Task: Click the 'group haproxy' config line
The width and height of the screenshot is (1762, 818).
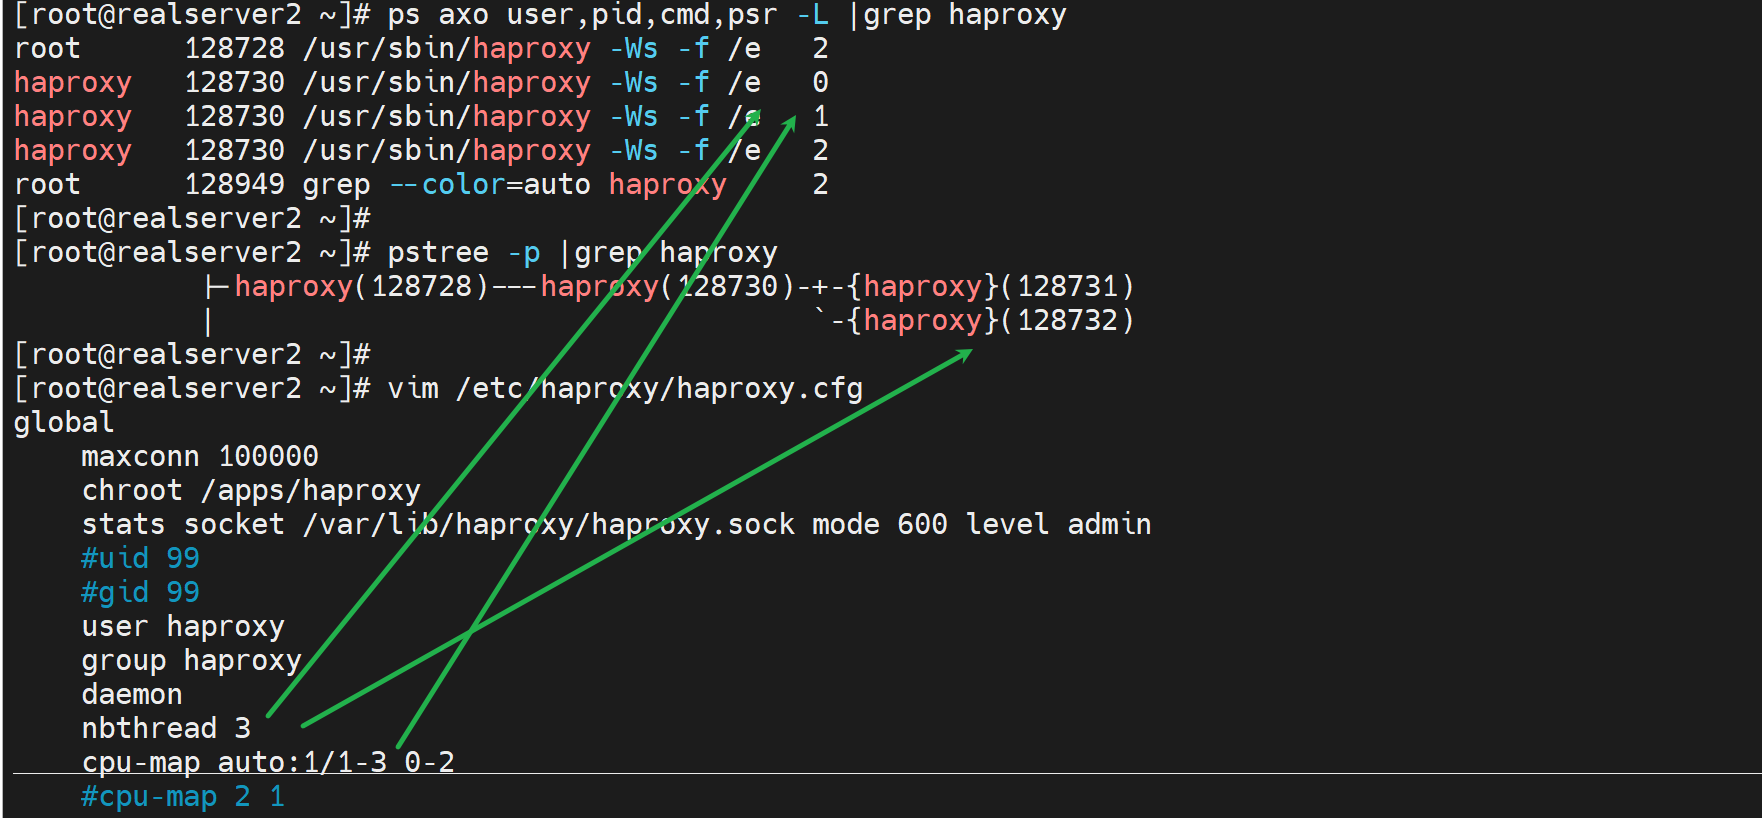Action: [191, 661]
